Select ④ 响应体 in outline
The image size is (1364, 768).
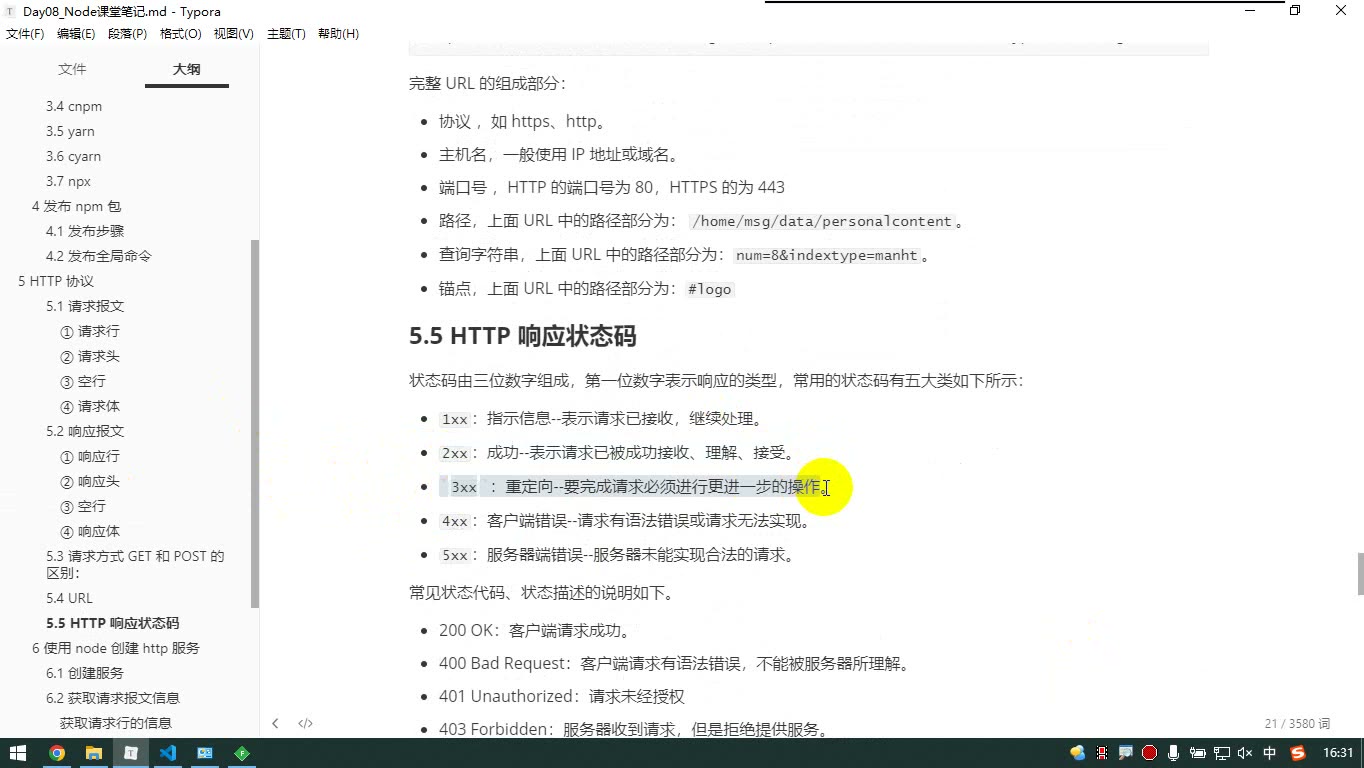[90, 531]
